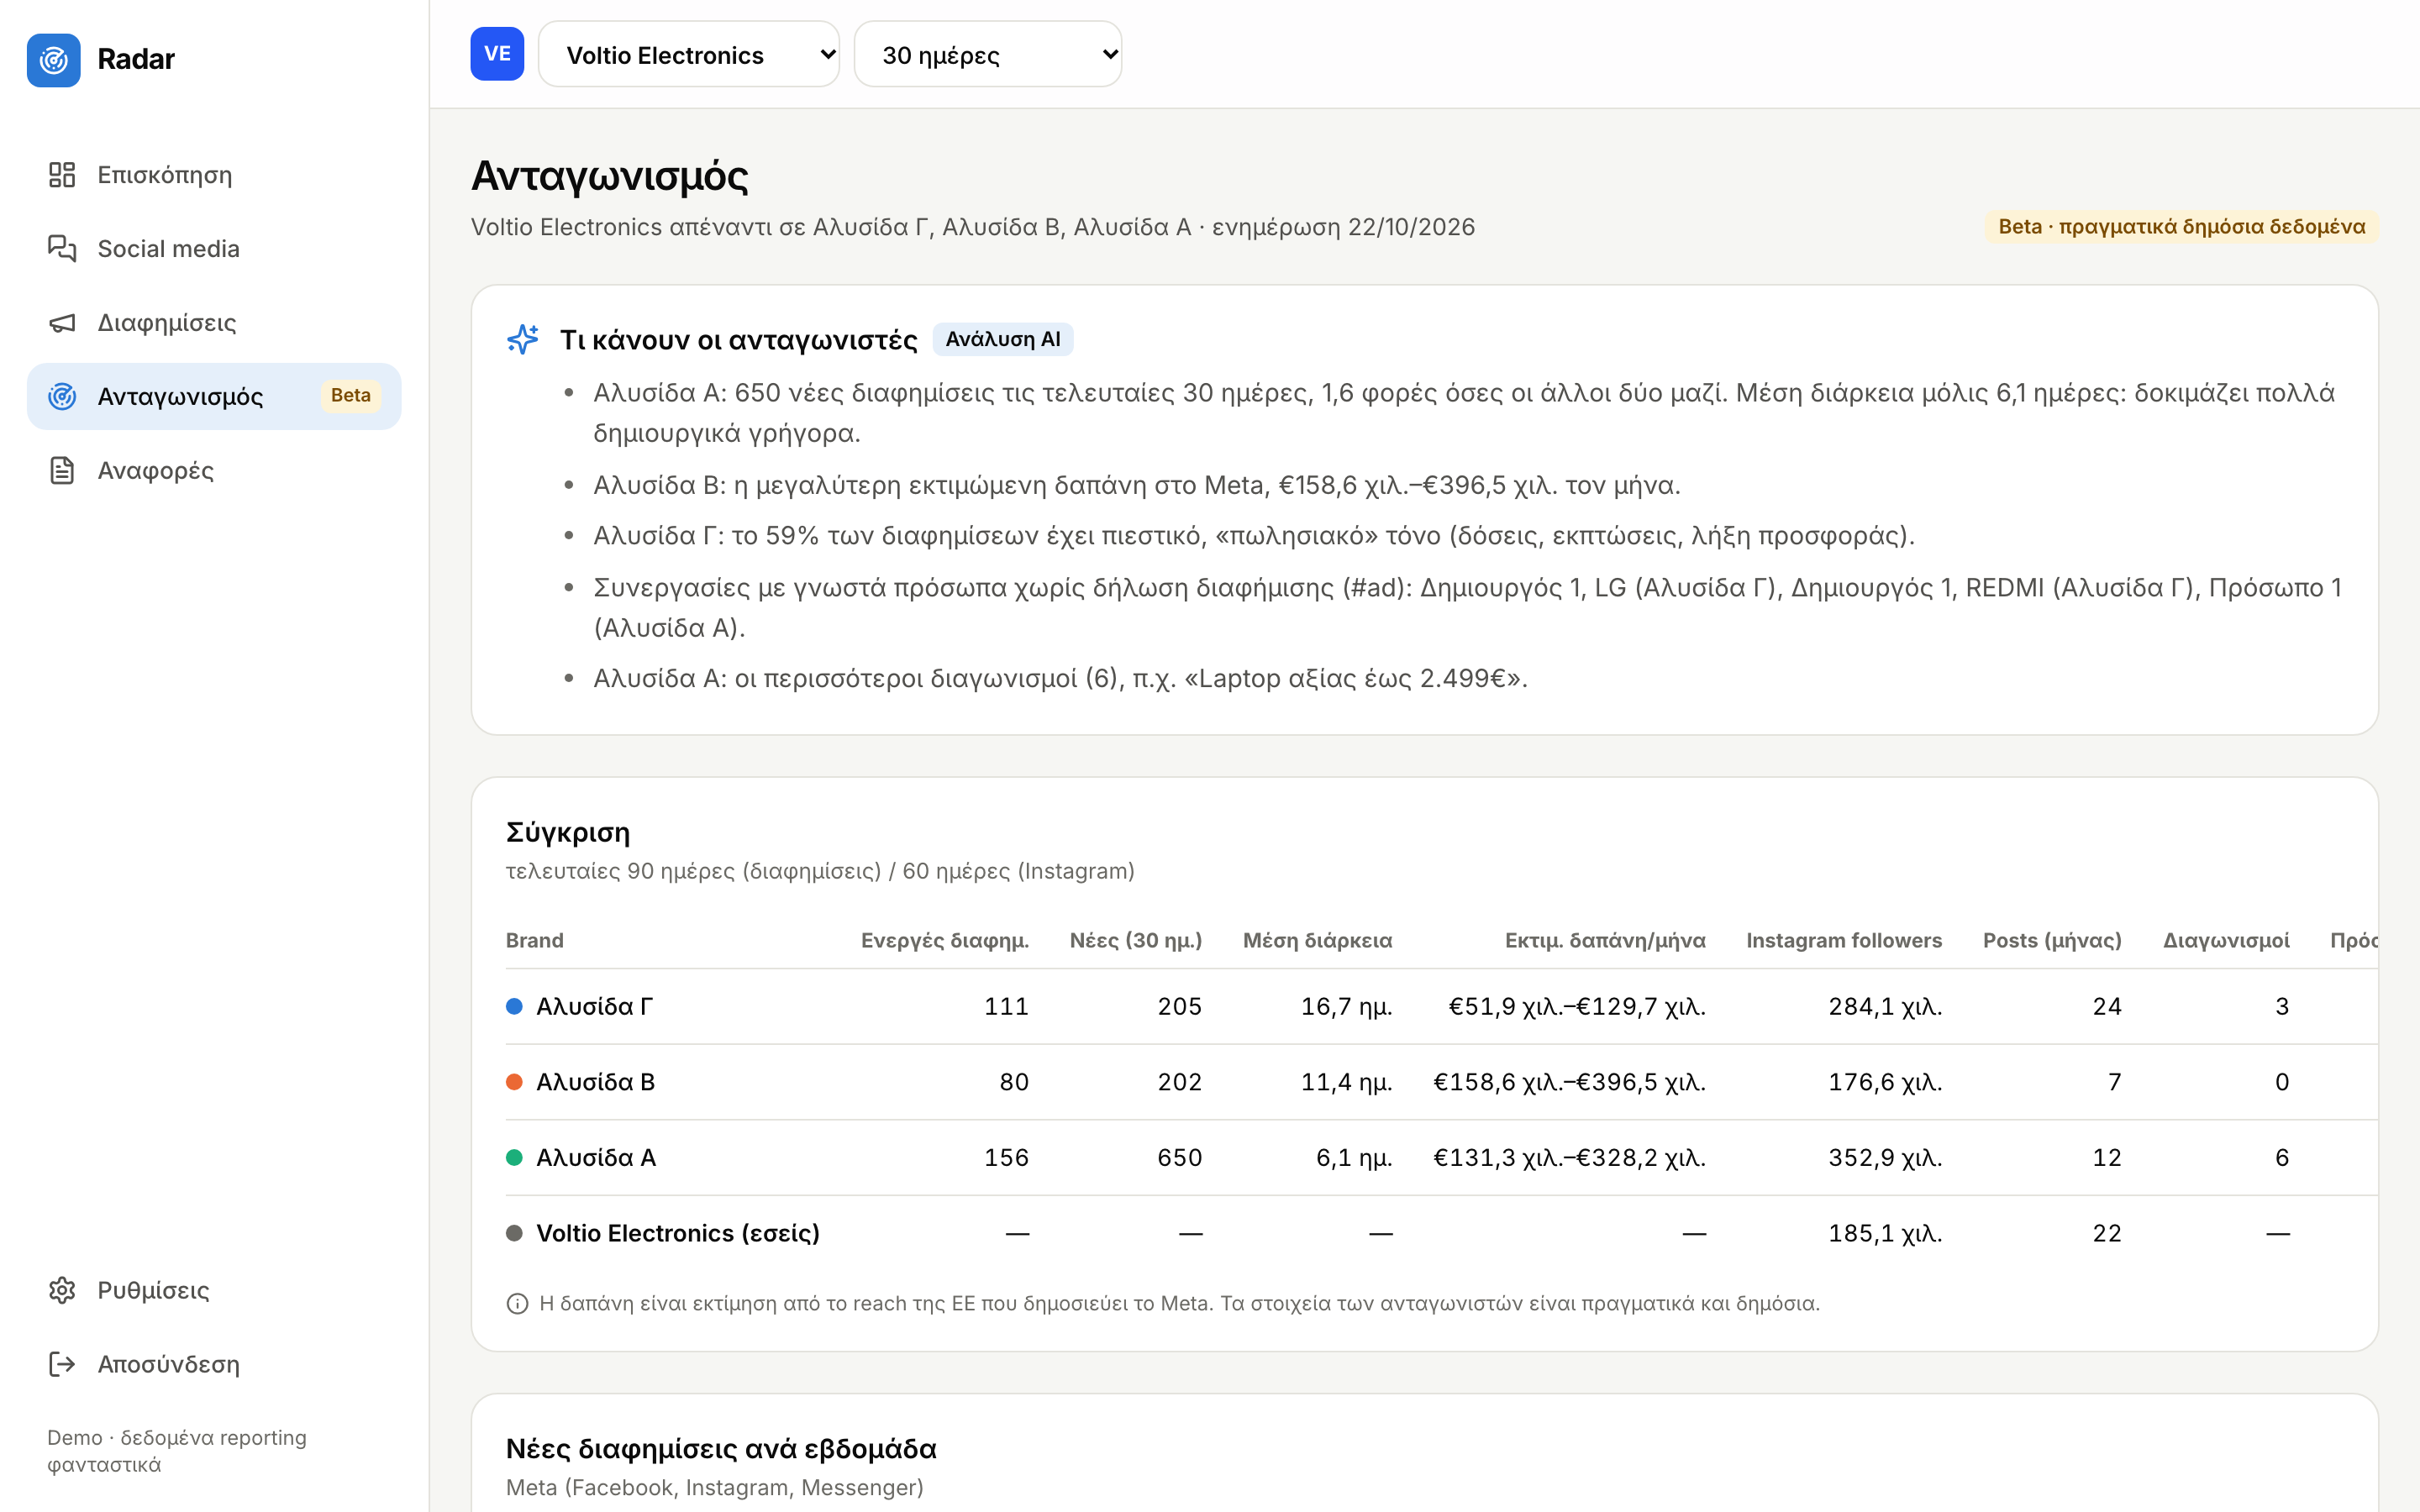Image resolution: width=2420 pixels, height=1512 pixels.
Task: Click the Ανταγωνισμός radar icon in sidebar
Action: pos(62,397)
